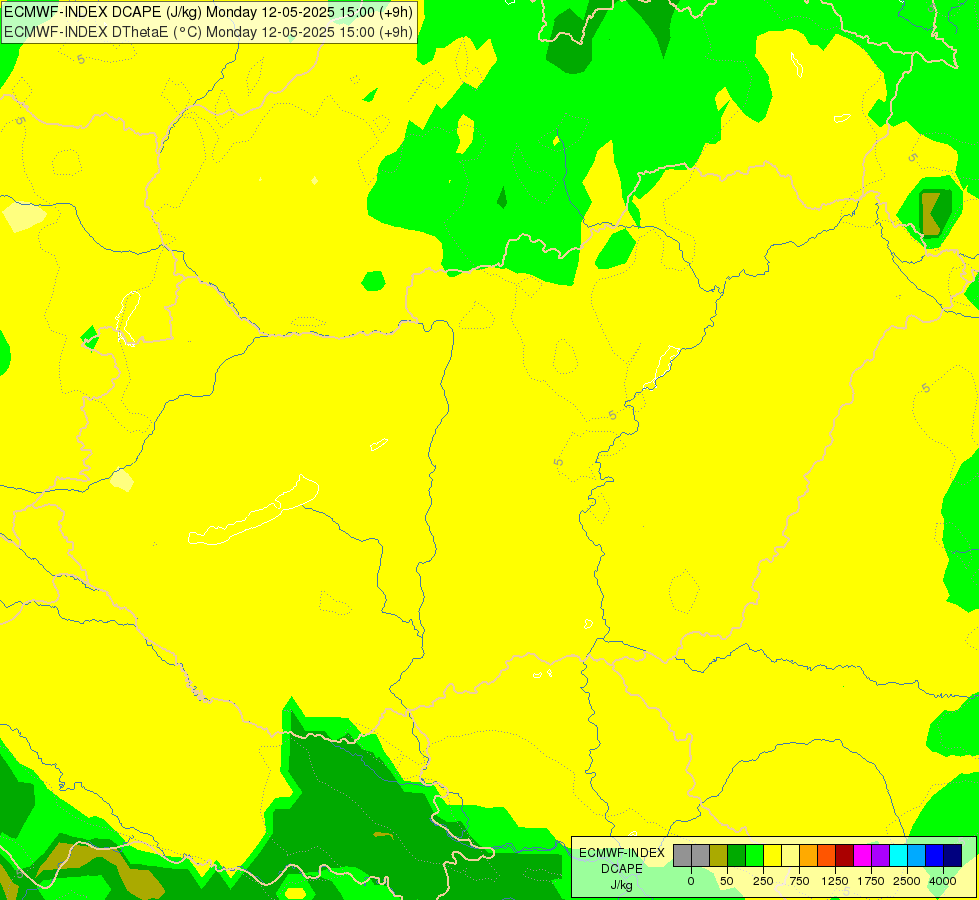Click the legend value 750
The height and width of the screenshot is (900, 979).
point(799,881)
